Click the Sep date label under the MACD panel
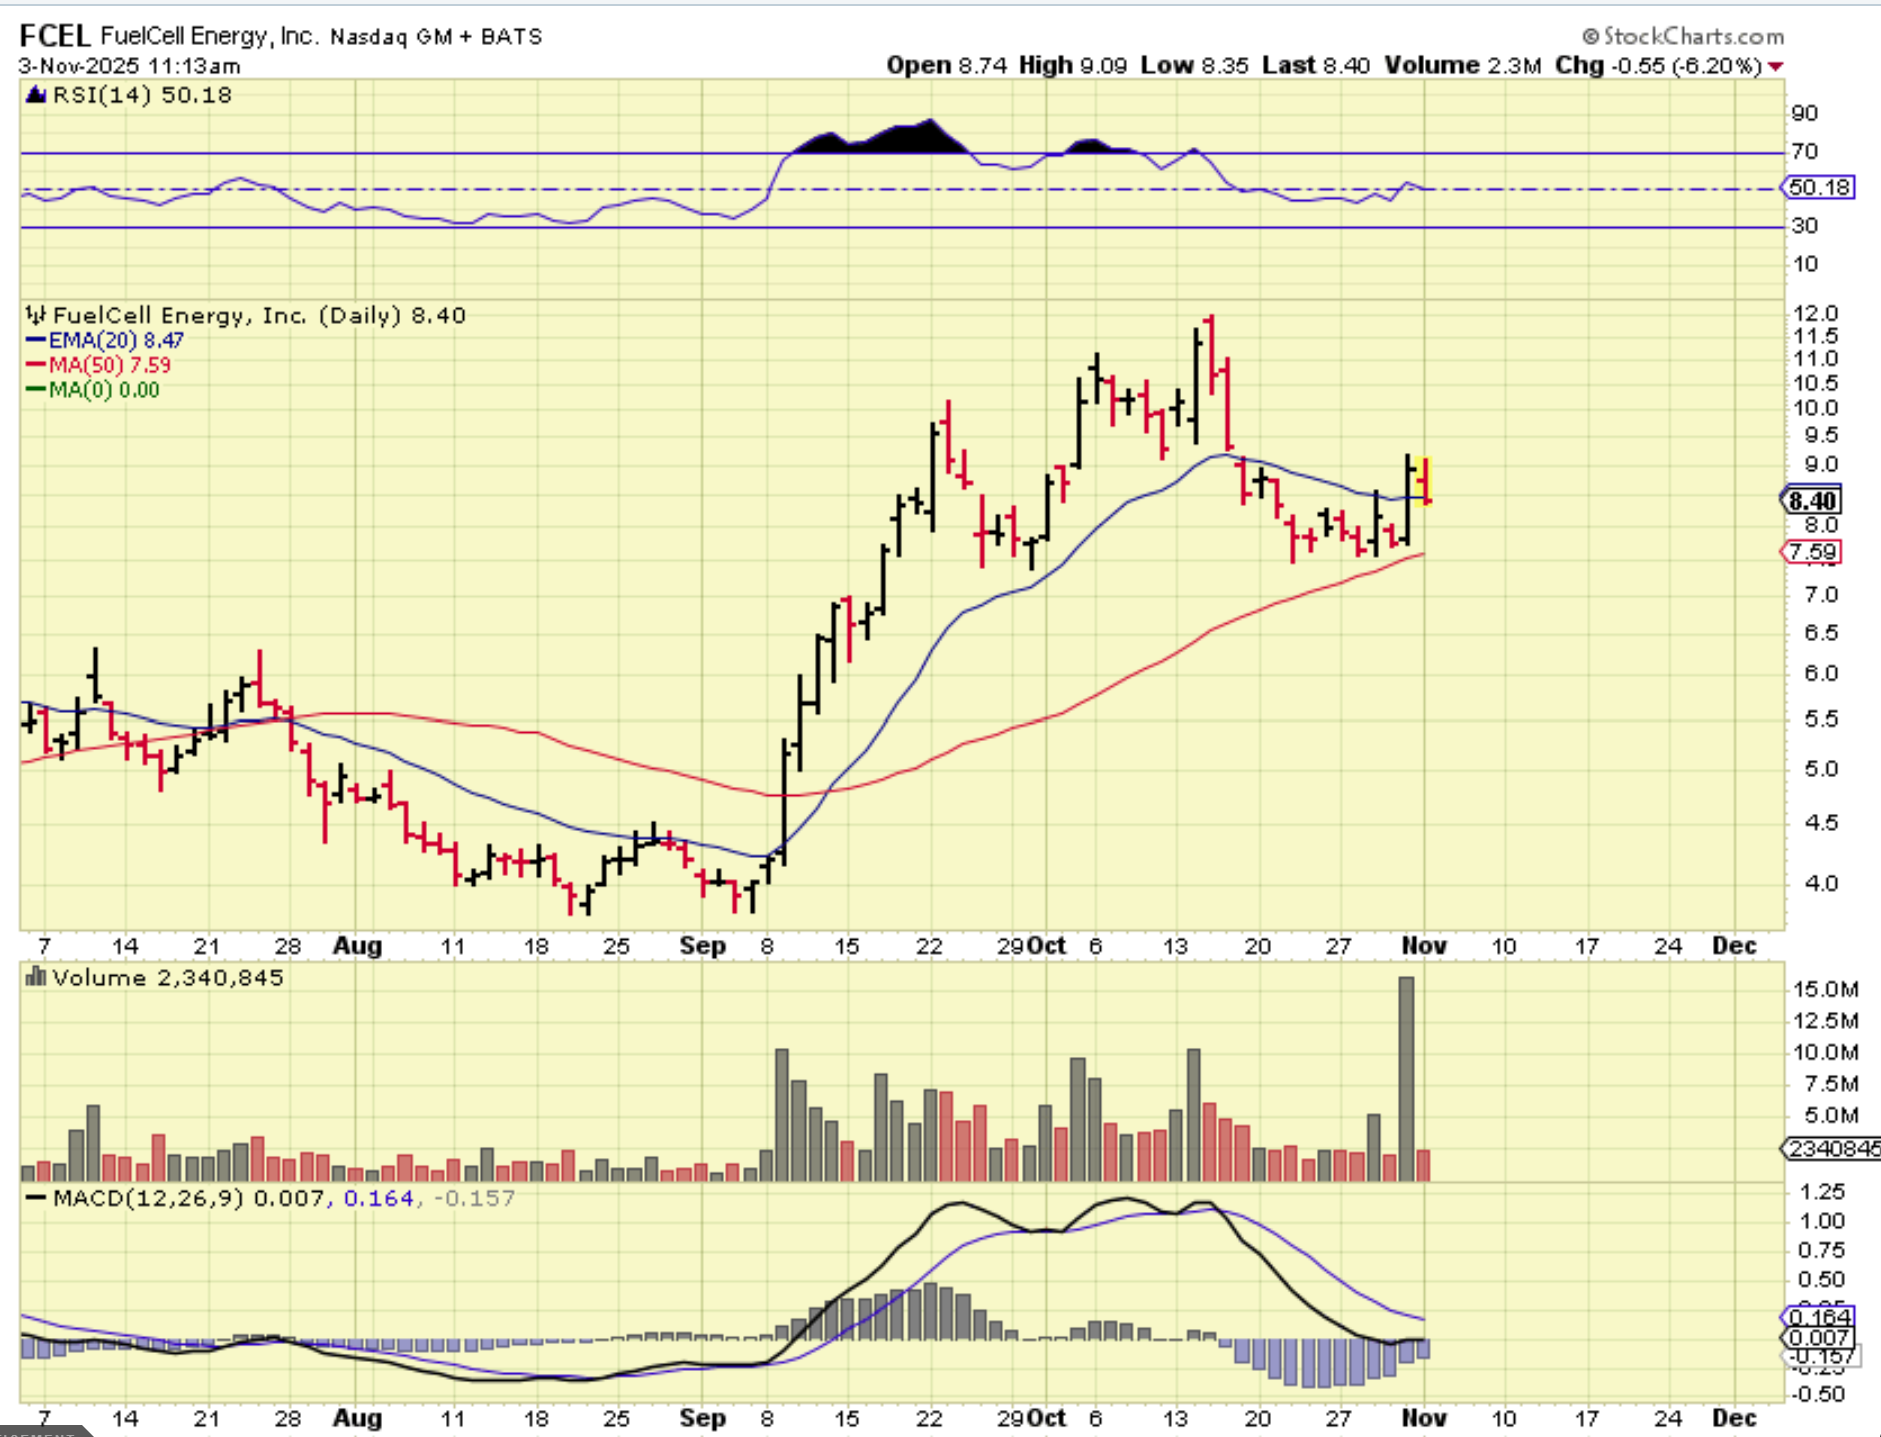 [702, 1418]
